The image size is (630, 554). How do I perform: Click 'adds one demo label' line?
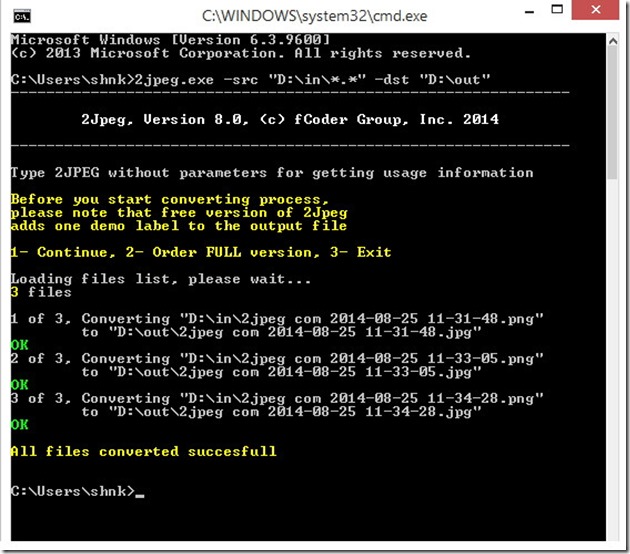pos(178,226)
